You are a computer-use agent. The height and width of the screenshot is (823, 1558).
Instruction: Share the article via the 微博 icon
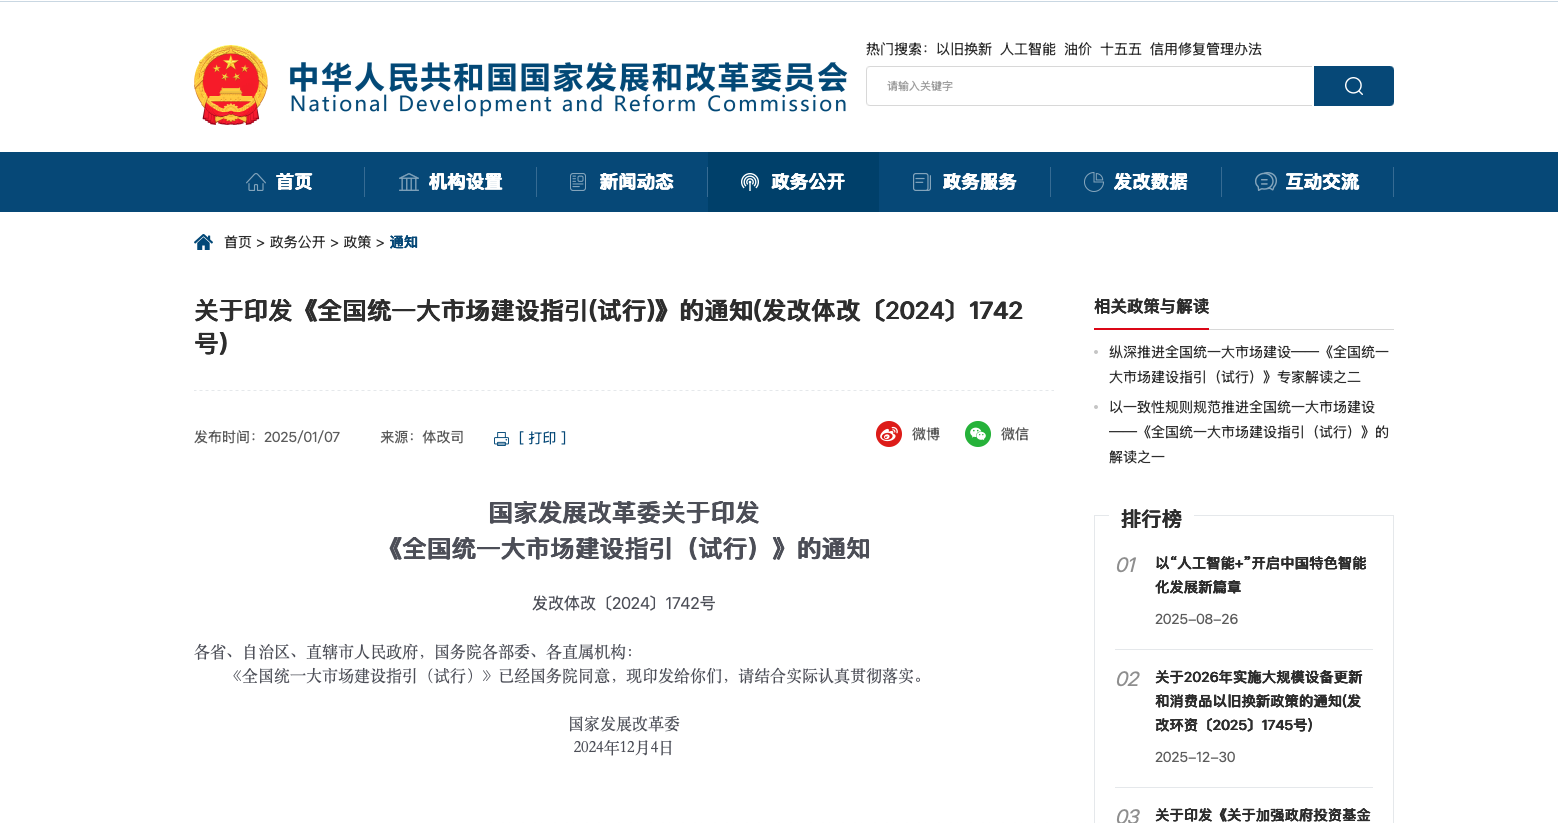click(x=888, y=434)
